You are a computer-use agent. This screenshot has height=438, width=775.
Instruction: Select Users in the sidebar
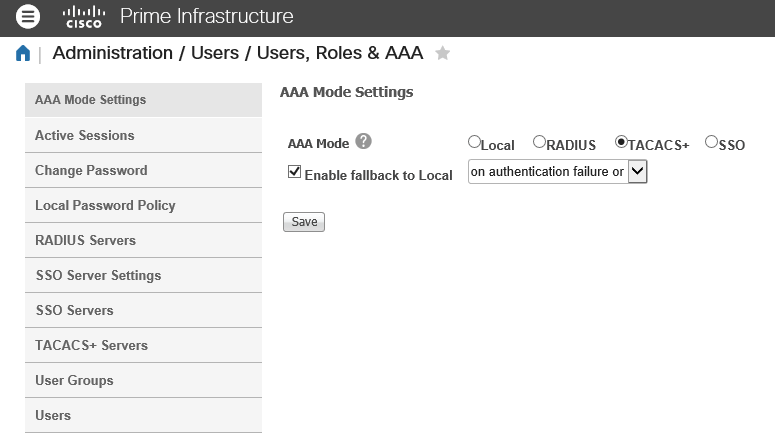53,415
